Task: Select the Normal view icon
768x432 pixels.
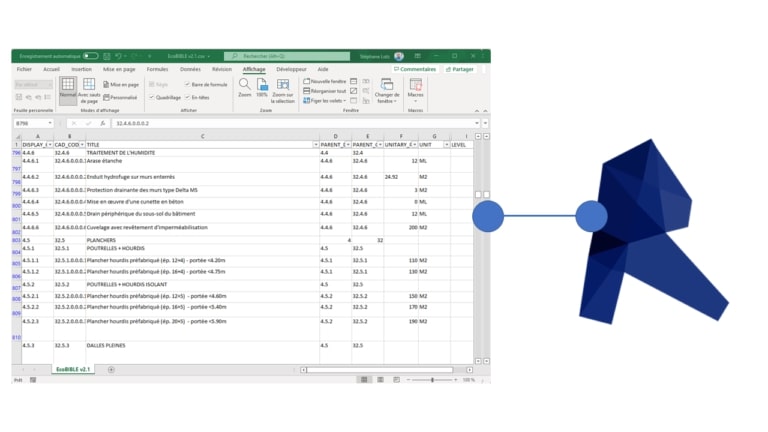Action: click(68, 87)
